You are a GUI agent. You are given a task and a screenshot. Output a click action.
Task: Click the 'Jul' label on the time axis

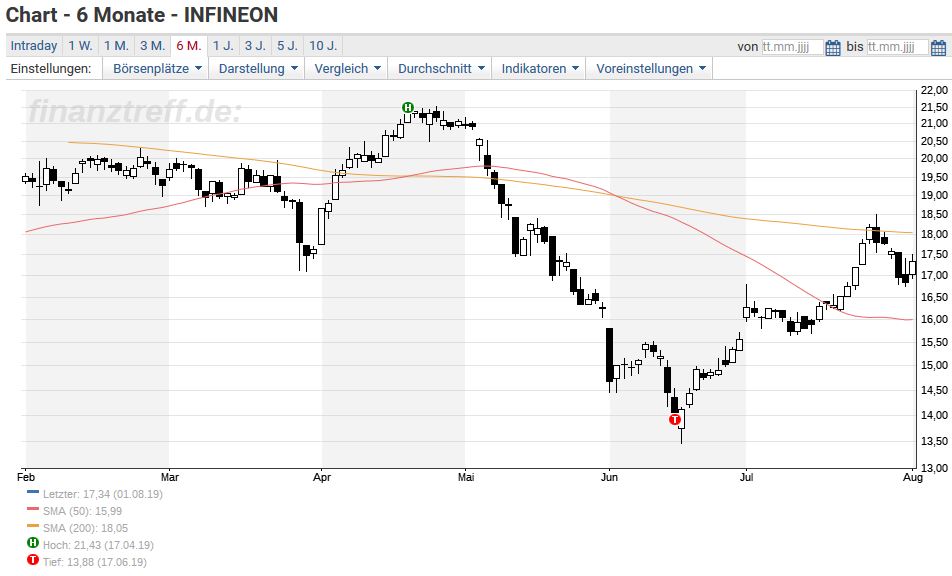tap(746, 477)
